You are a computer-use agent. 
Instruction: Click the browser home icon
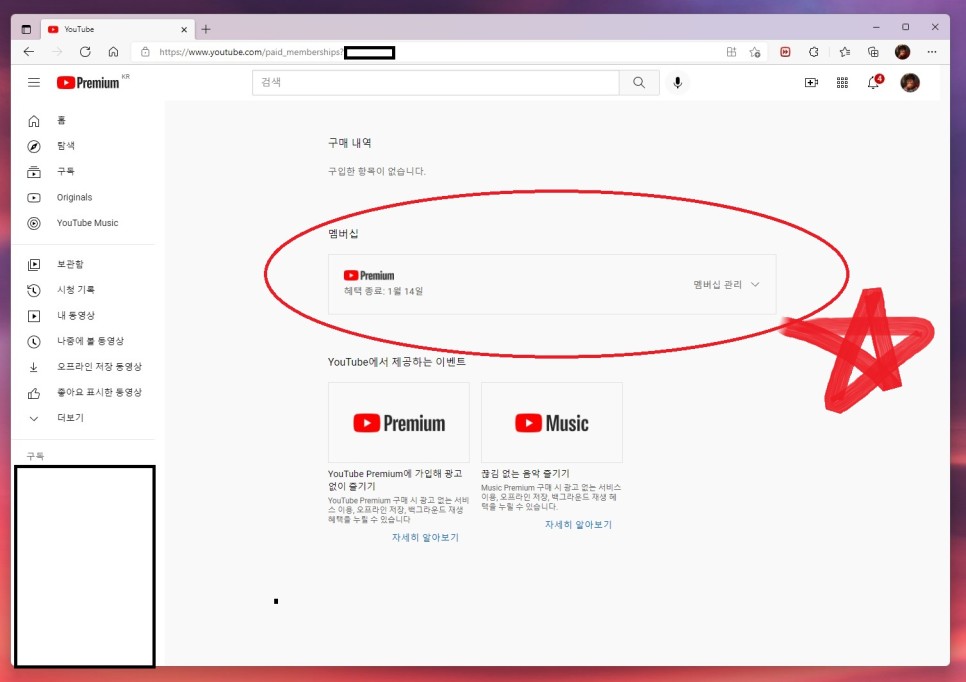pyautogui.click(x=113, y=52)
